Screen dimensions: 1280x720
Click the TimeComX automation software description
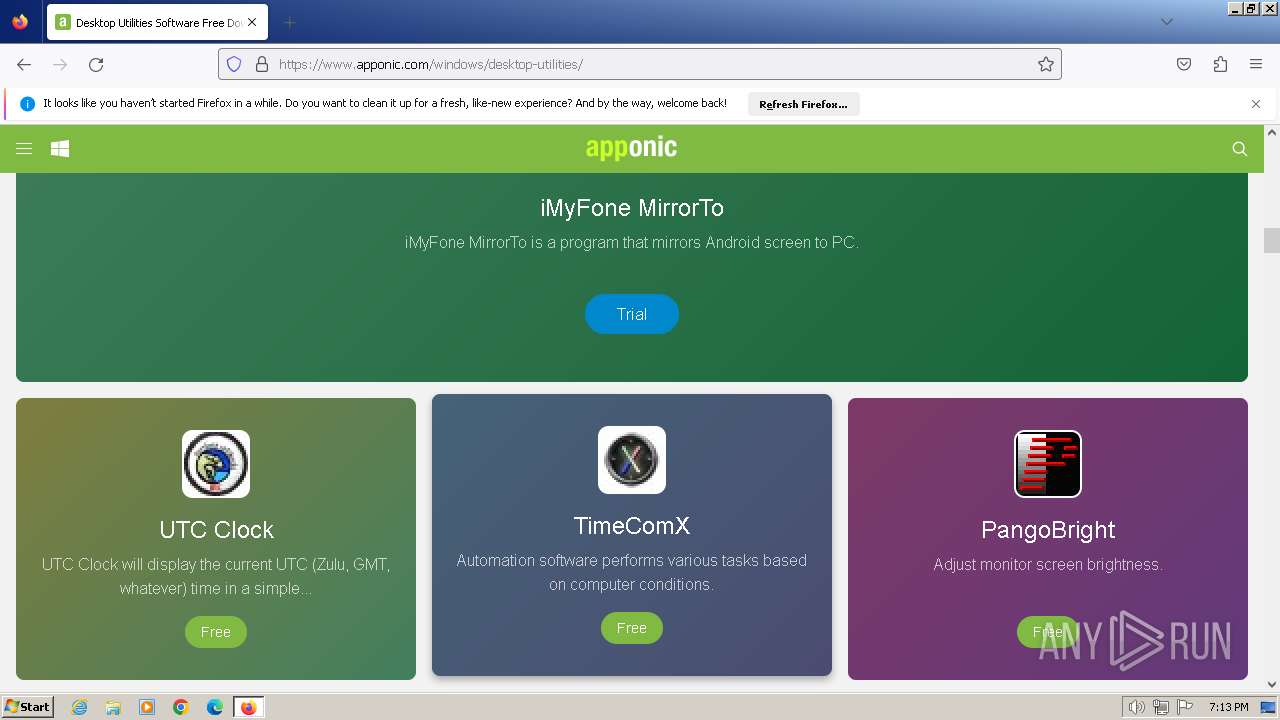pyautogui.click(x=632, y=572)
